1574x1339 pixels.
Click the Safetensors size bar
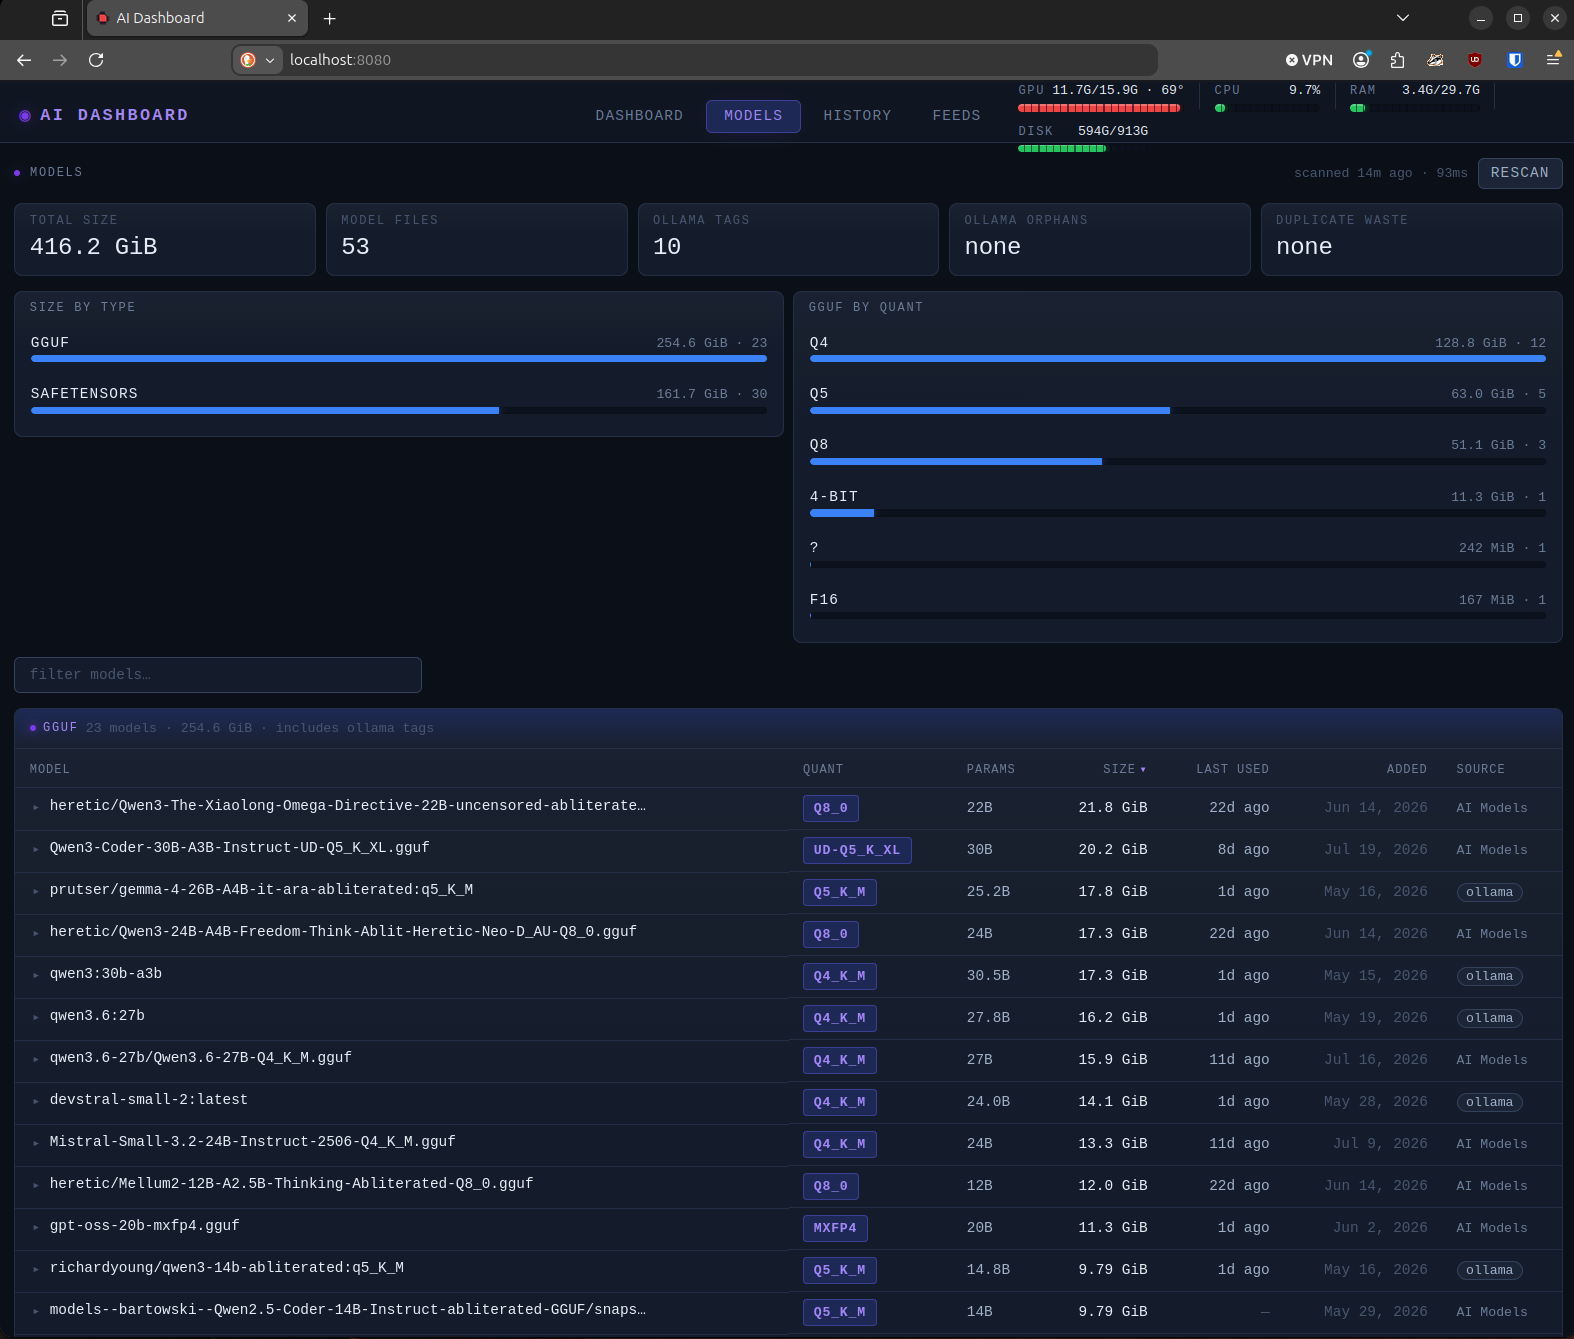(x=399, y=410)
